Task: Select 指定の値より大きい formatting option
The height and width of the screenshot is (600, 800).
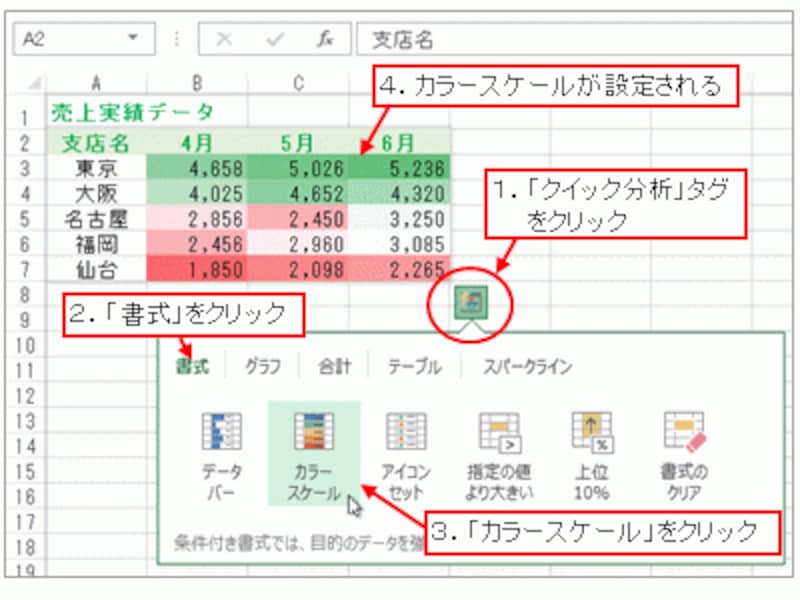Action: (499, 456)
